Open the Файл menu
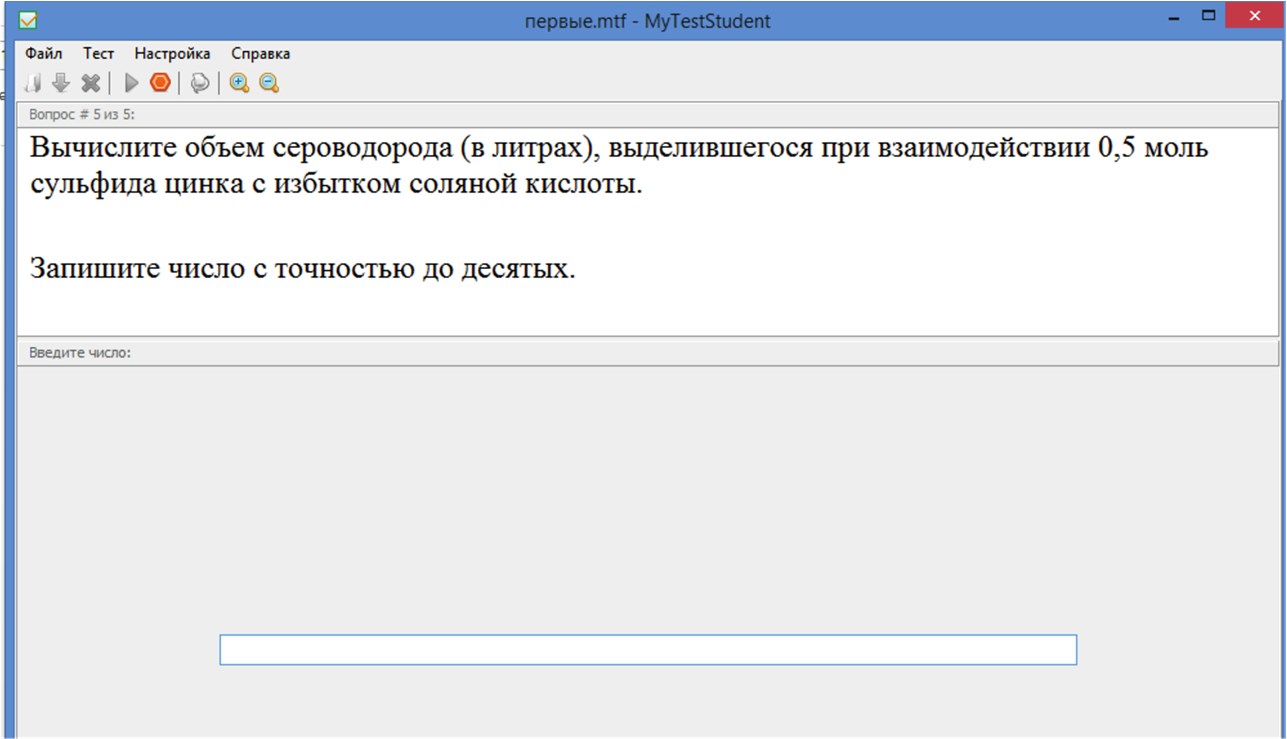This screenshot has height=739, width=1287. [x=43, y=54]
